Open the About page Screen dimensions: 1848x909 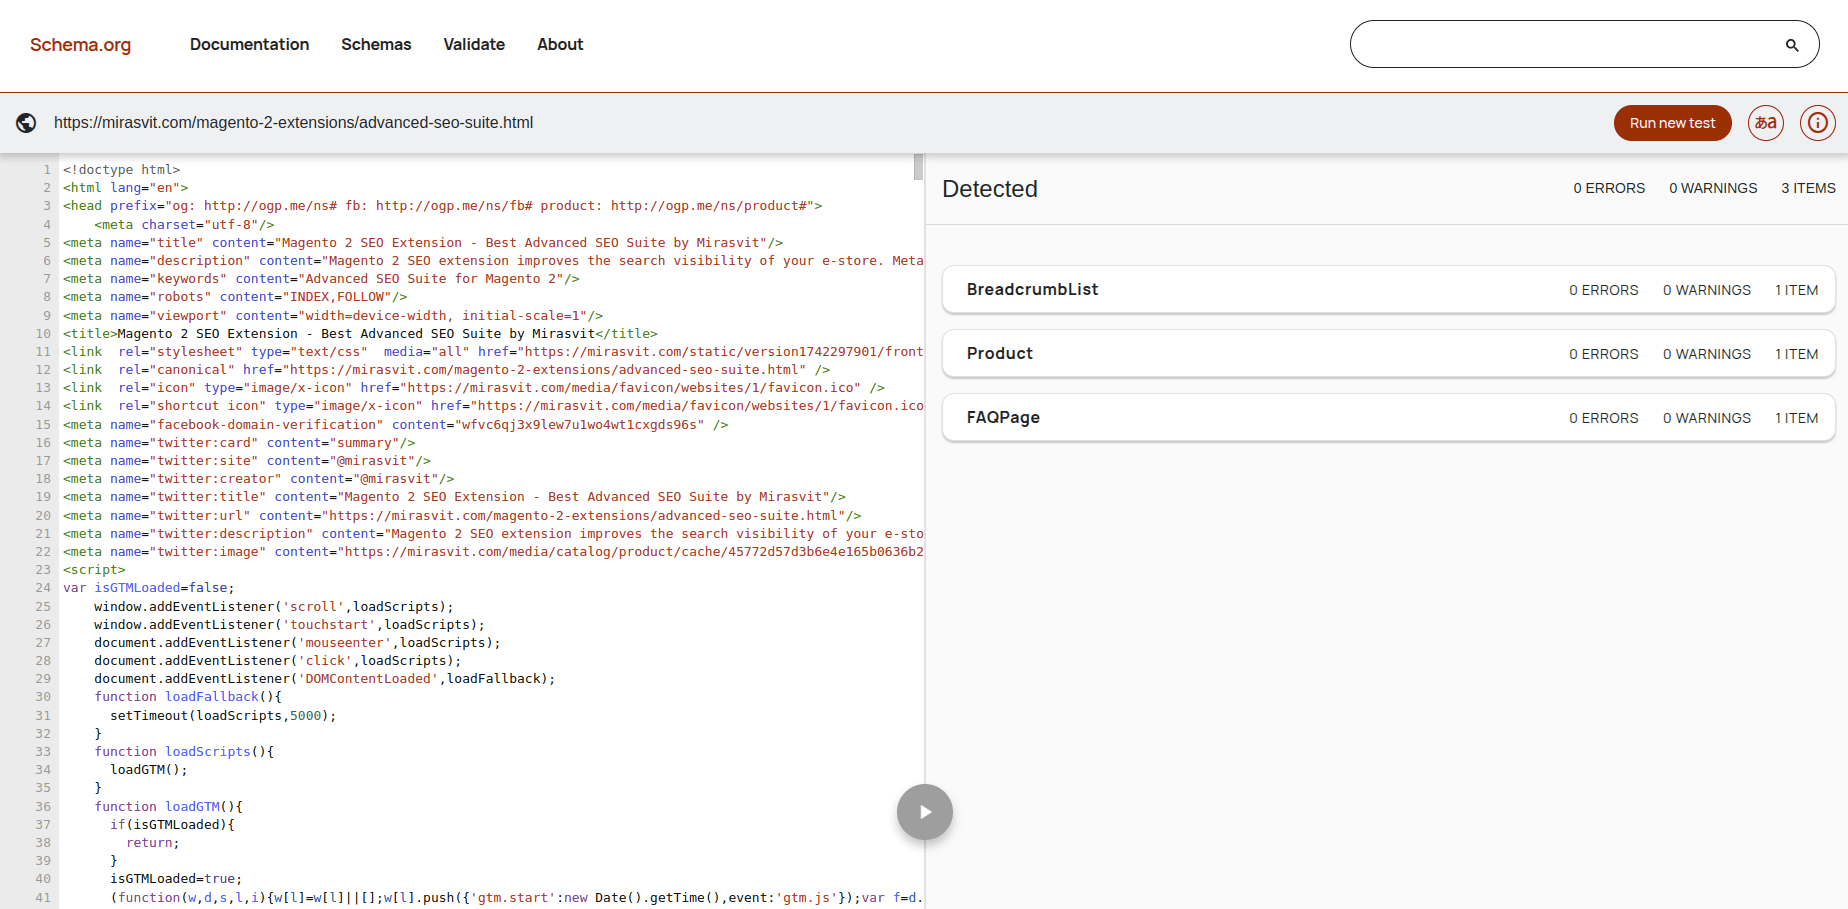pos(559,44)
